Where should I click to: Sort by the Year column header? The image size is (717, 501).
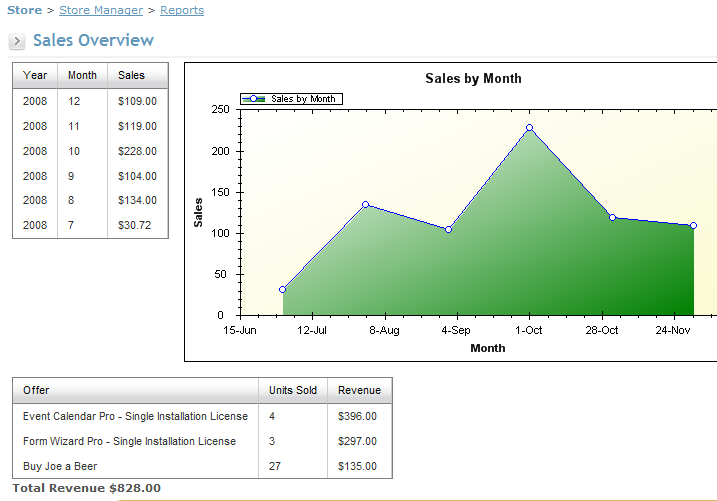click(x=35, y=75)
